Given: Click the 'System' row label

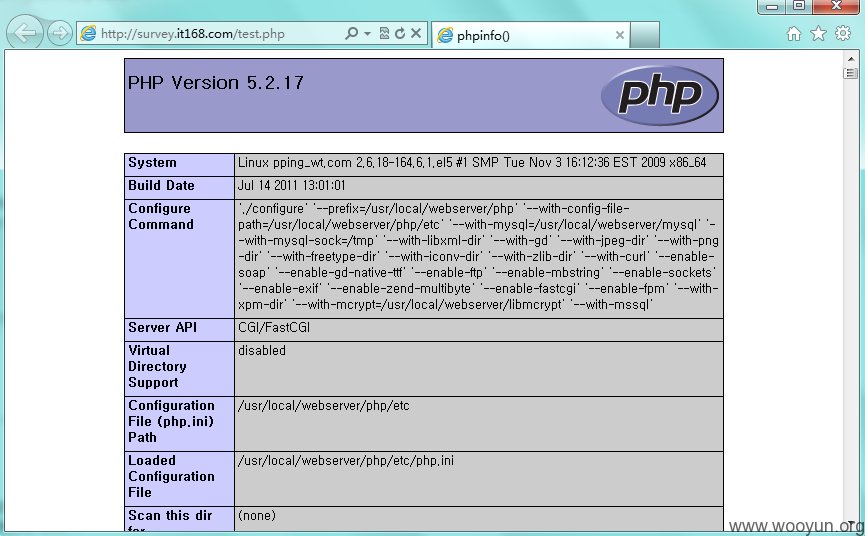Looking at the screenshot, I should pyautogui.click(x=152, y=163).
